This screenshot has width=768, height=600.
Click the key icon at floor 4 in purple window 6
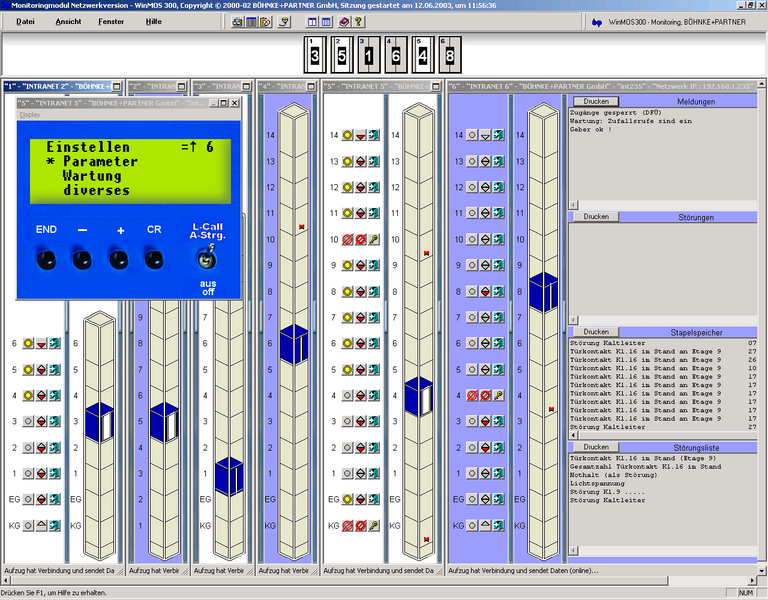[497, 395]
